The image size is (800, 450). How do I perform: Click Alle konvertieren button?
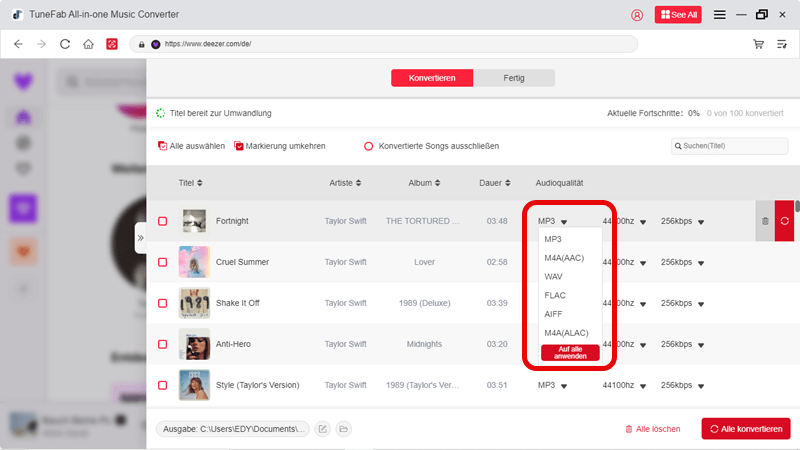click(x=746, y=429)
